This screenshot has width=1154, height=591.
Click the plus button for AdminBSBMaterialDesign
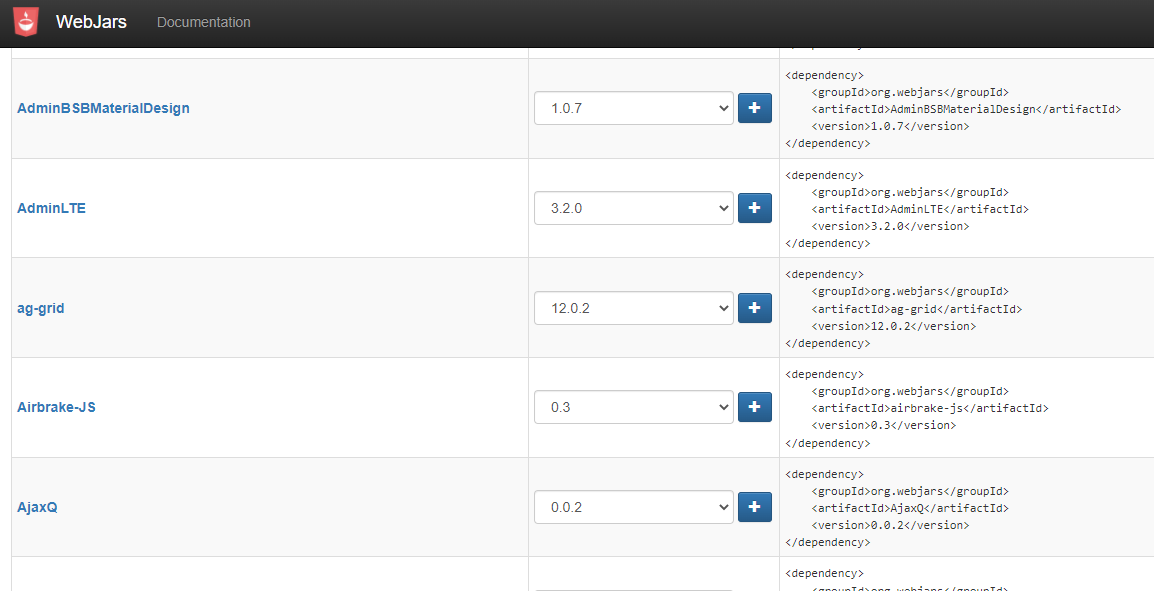(x=754, y=108)
